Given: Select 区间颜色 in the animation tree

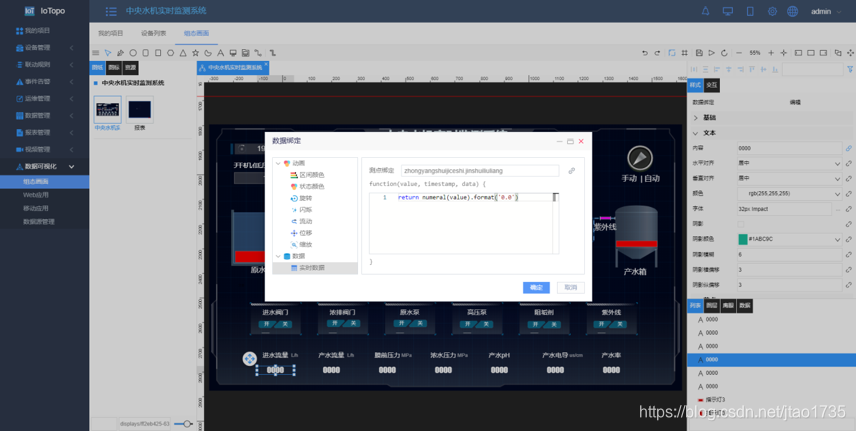Looking at the screenshot, I should tap(312, 175).
